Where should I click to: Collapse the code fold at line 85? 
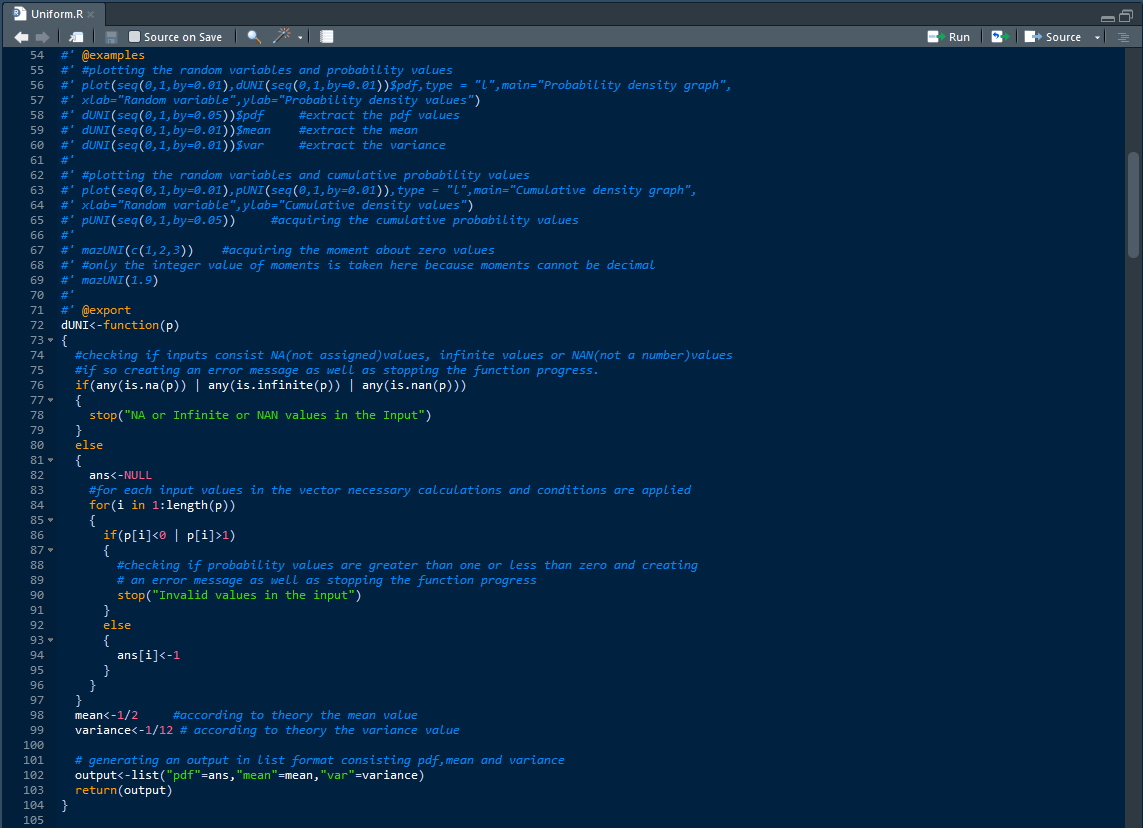pyautogui.click(x=50, y=520)
